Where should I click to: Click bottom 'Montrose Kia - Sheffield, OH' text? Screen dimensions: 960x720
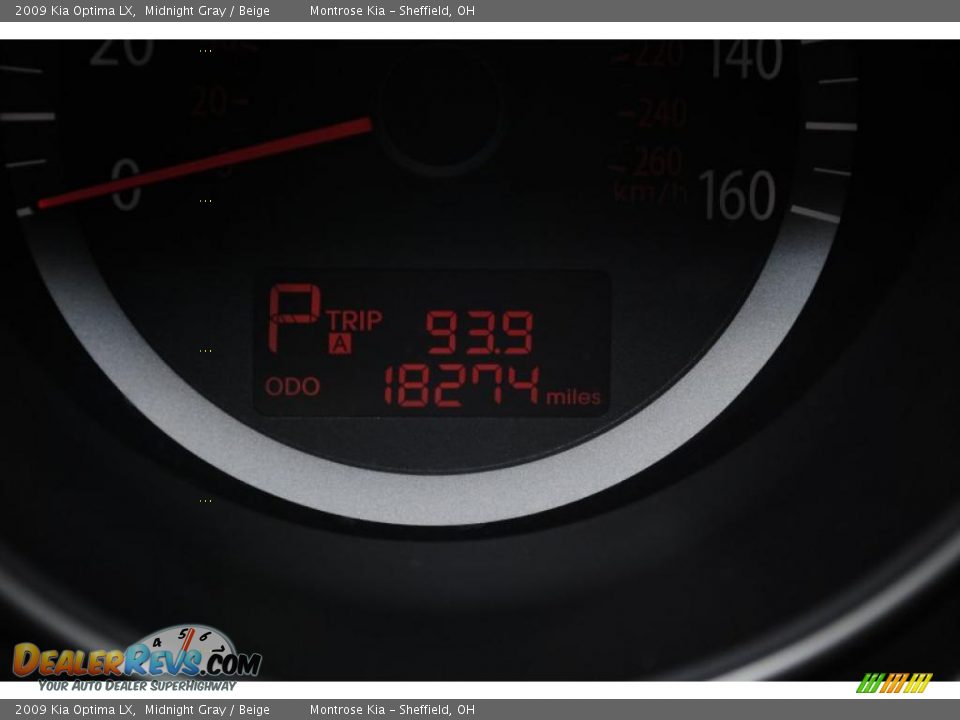pyautogui.click(x=392, y=710)
